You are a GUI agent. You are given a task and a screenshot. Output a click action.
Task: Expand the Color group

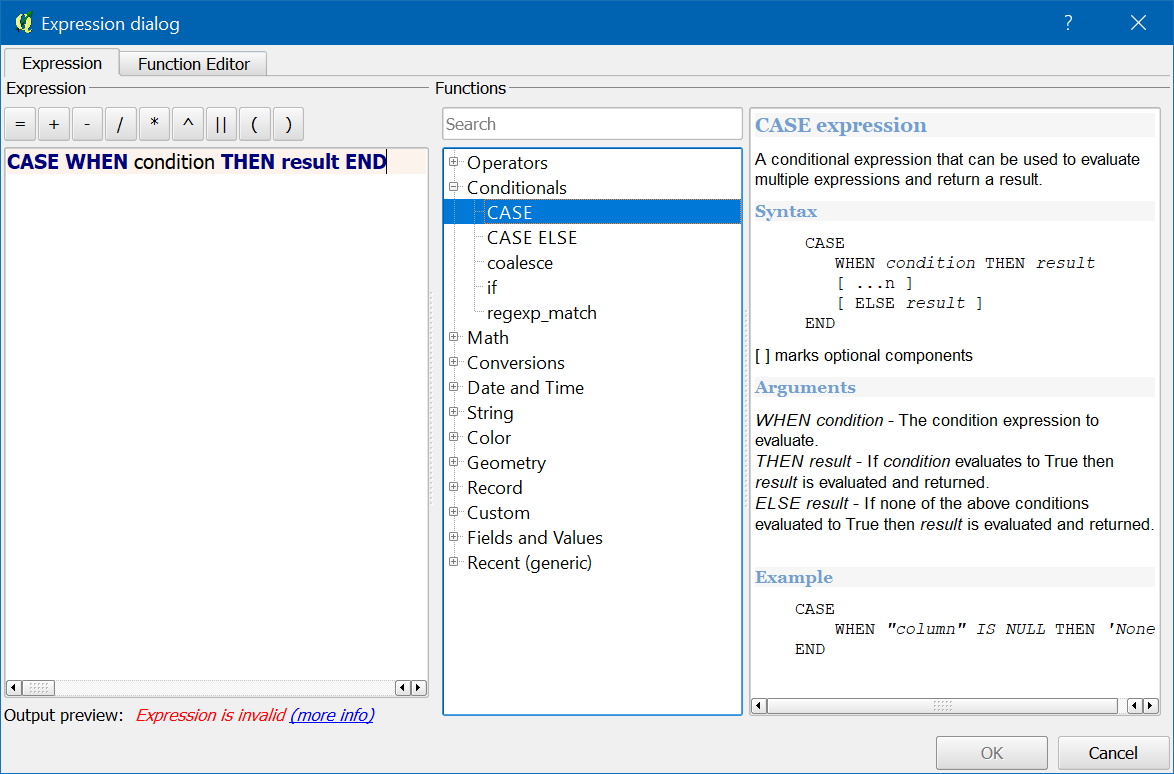(454, 437)
